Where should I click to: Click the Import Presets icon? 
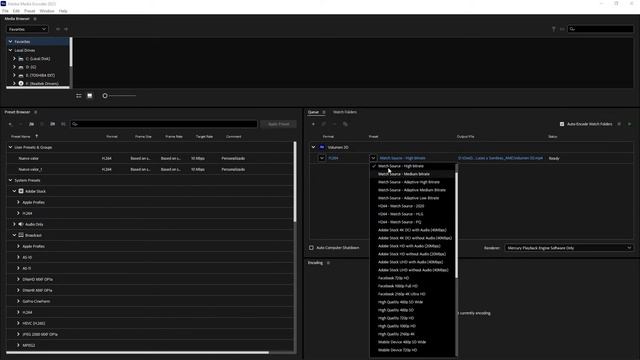tap(53, 124)
